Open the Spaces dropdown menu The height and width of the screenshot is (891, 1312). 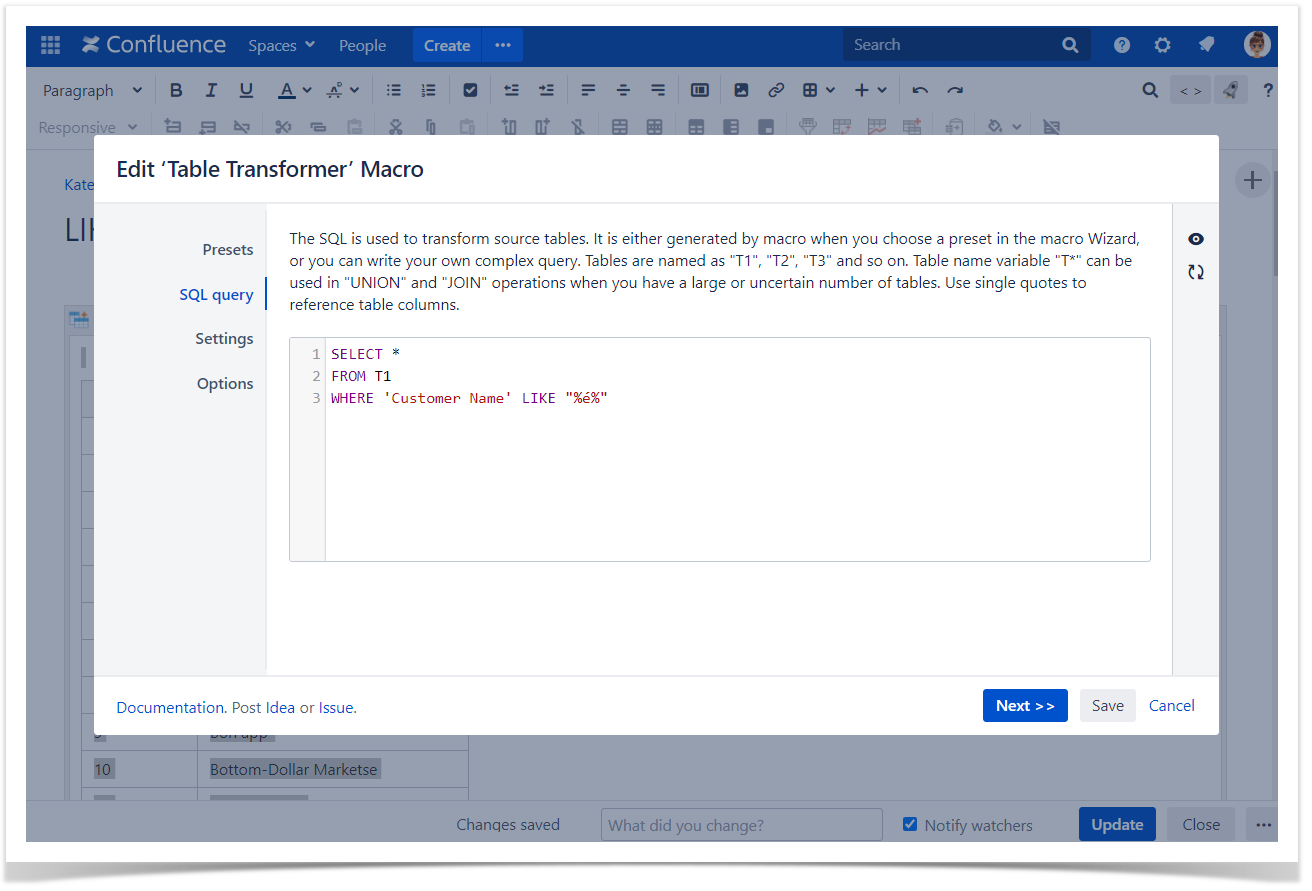(x=281, y=45)
